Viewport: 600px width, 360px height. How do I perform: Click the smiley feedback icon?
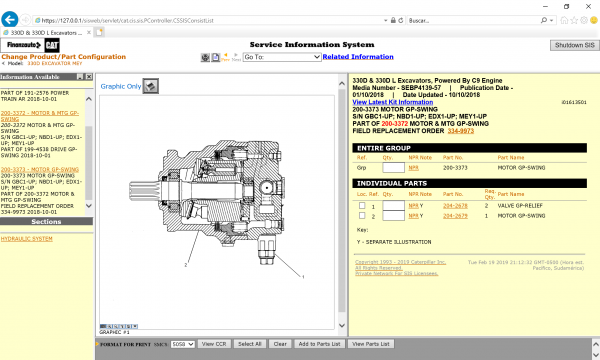point(594,20)
